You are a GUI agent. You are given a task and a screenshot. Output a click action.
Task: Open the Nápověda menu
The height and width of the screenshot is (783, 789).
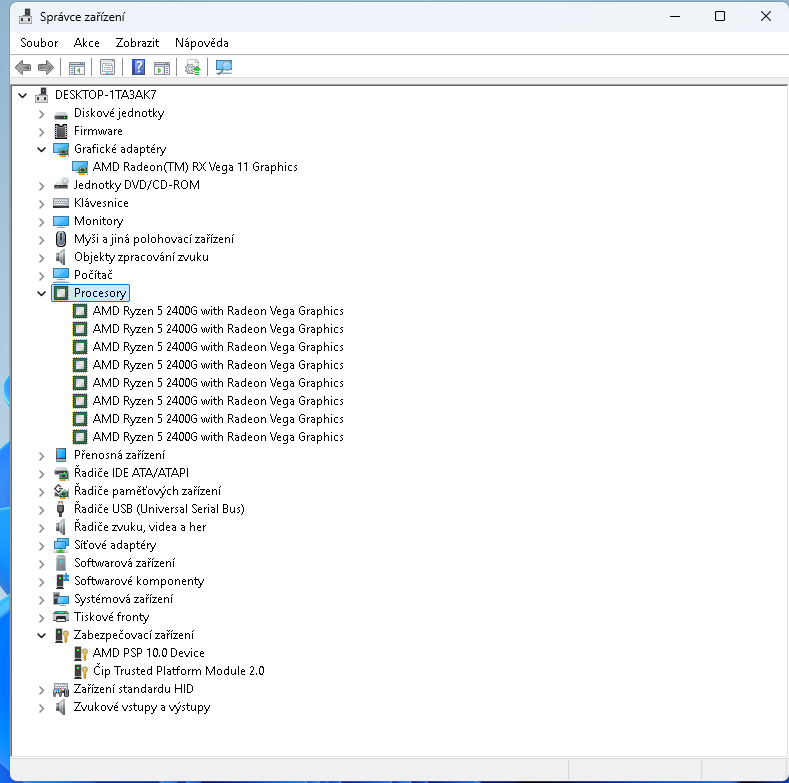click(201, 43)
